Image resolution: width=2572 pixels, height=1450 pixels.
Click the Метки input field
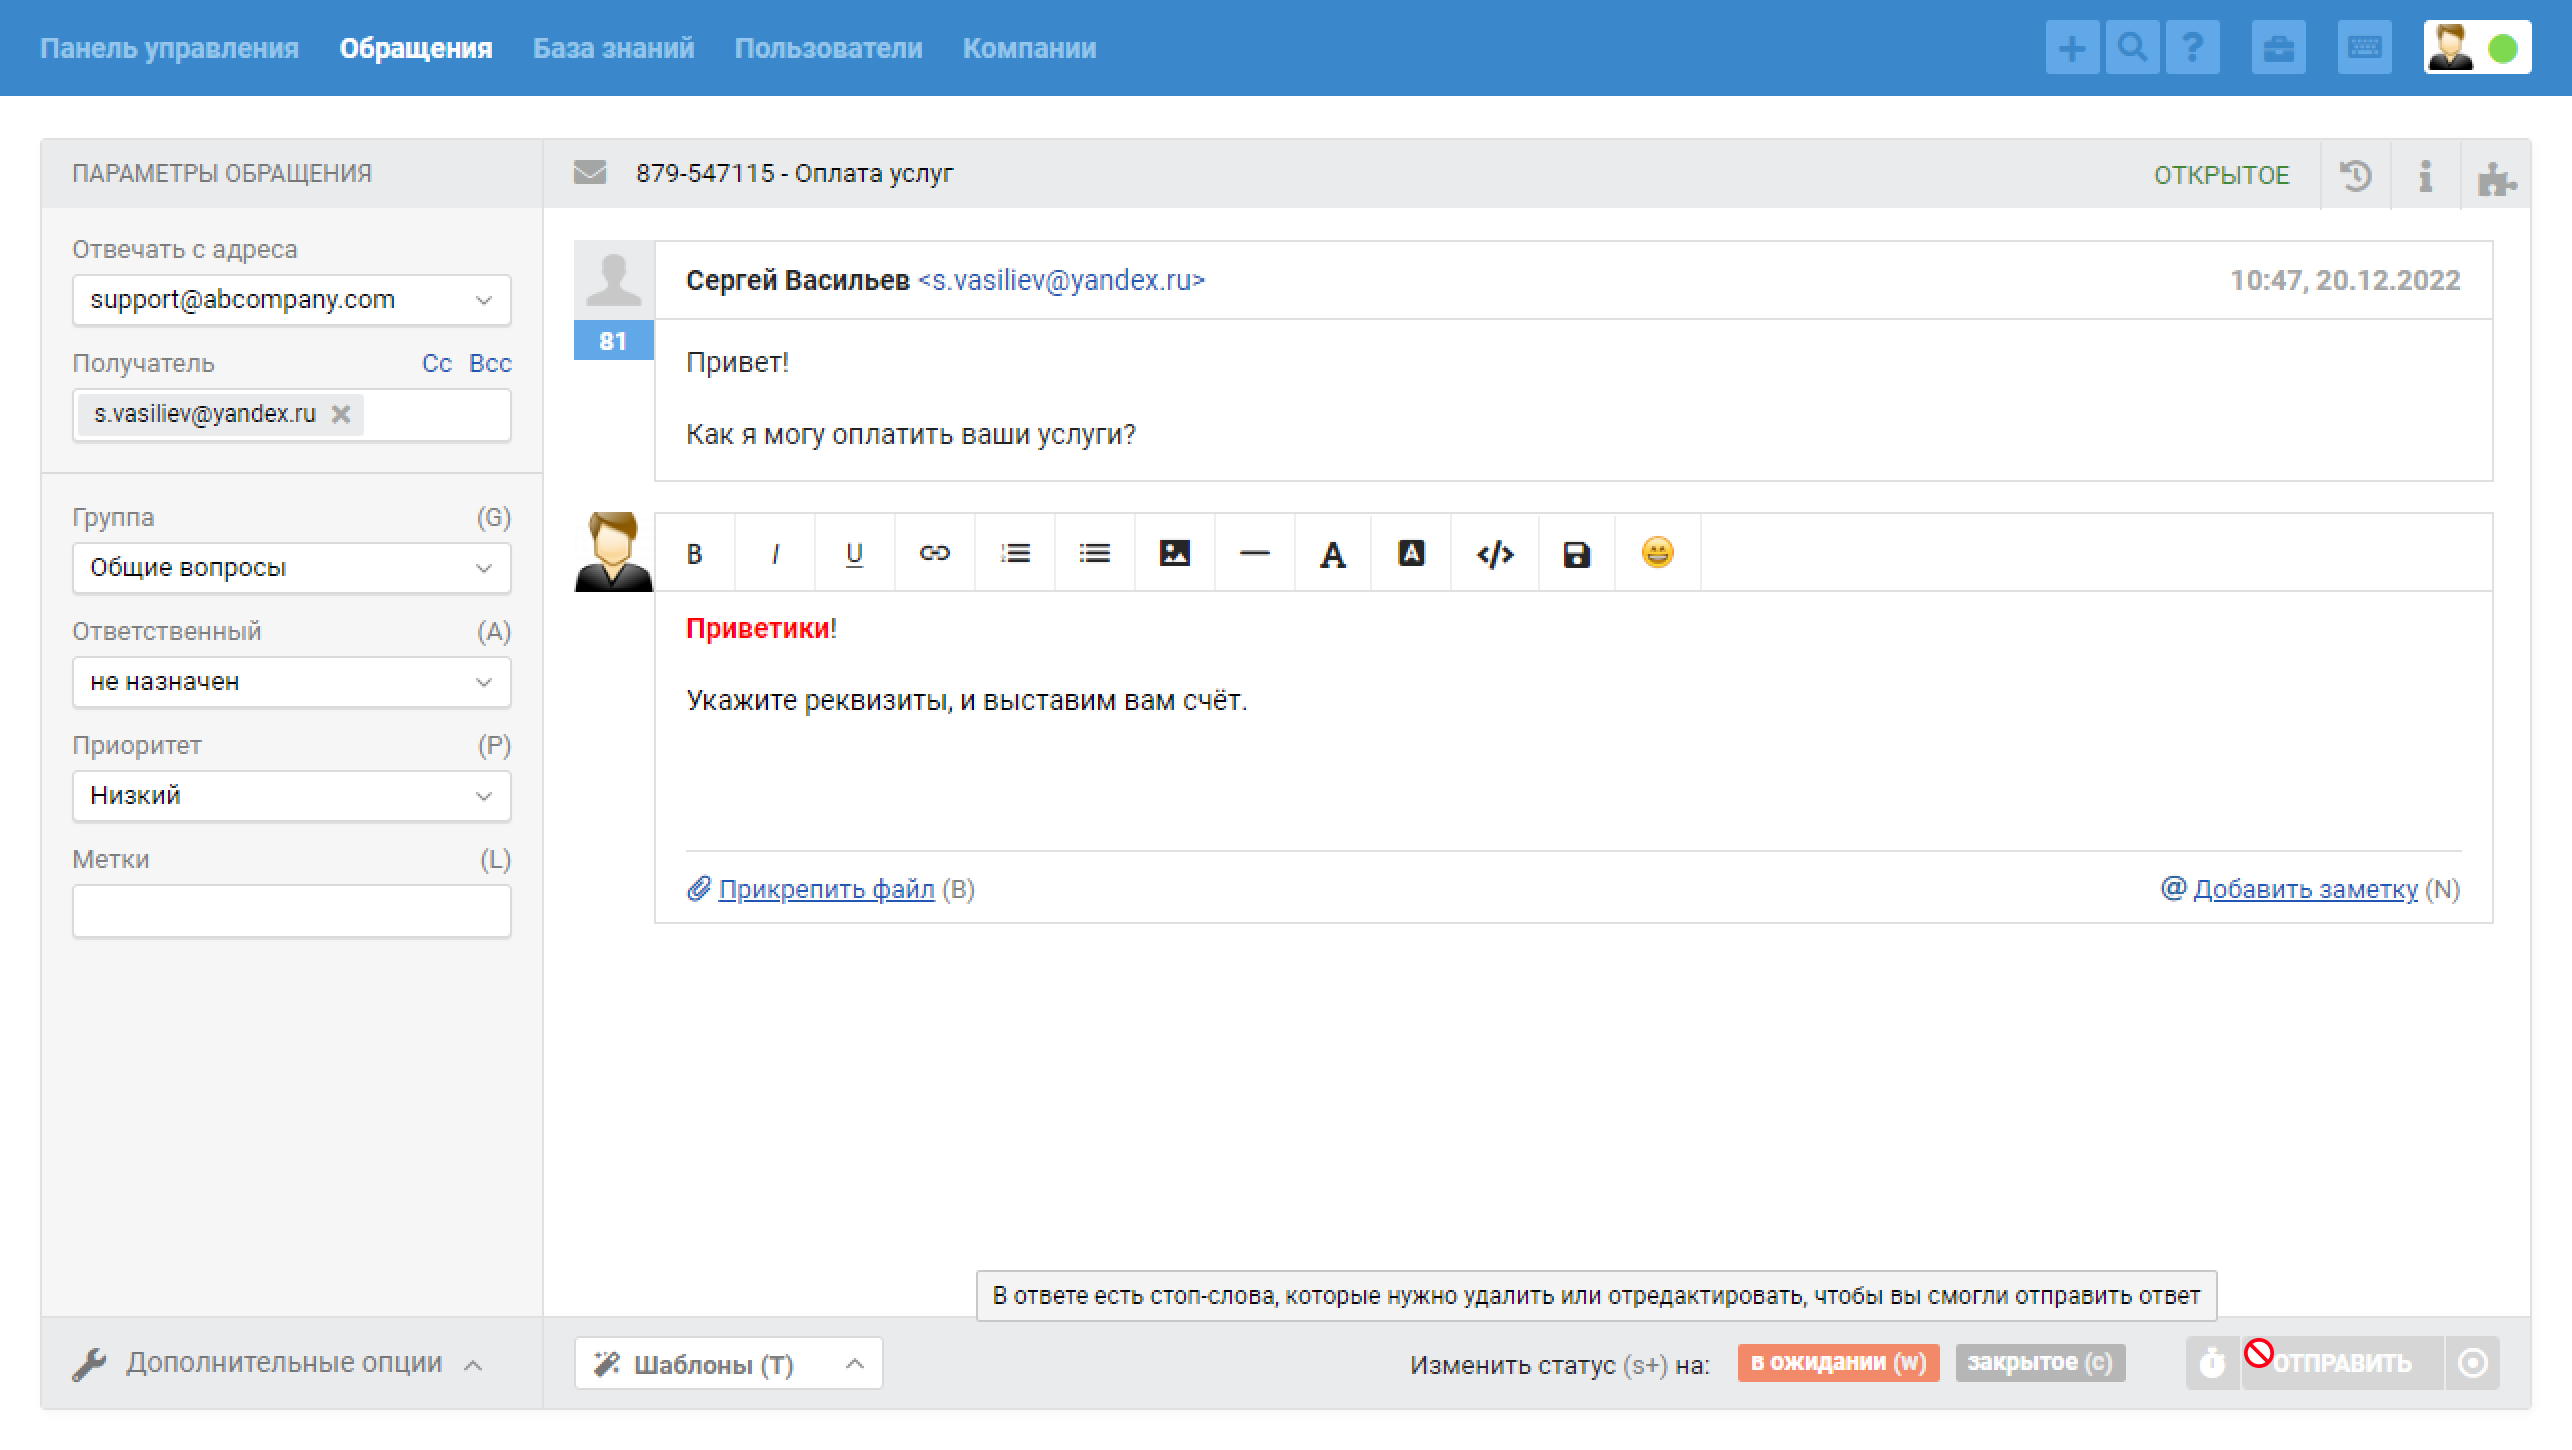point(291,911)
